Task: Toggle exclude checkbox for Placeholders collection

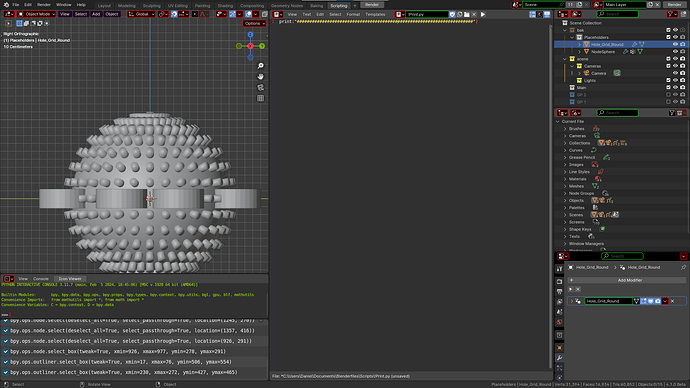Action: pyautogui.click(x=668, y=37)
